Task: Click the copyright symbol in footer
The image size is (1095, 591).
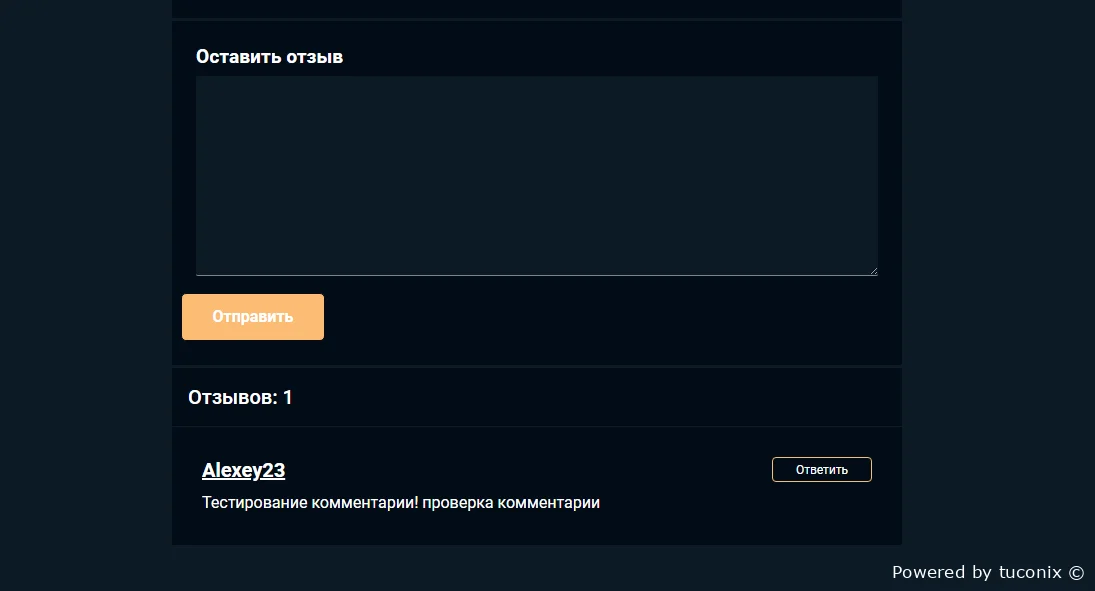Action: [x=1076, y=573]
